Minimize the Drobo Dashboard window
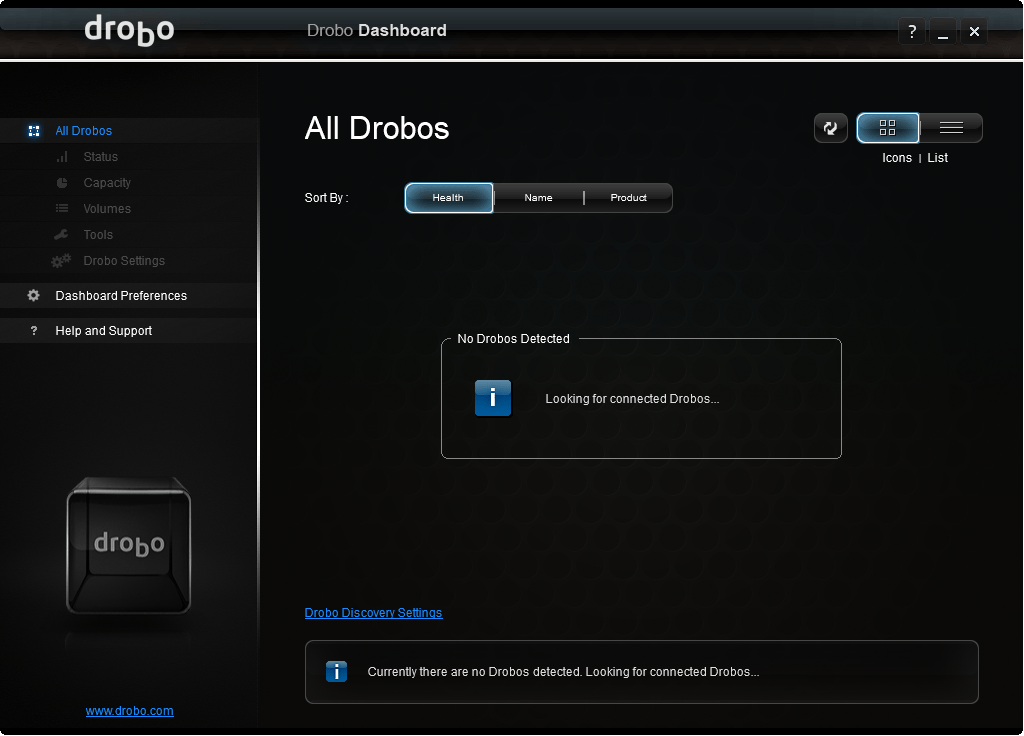 (943, 32)
